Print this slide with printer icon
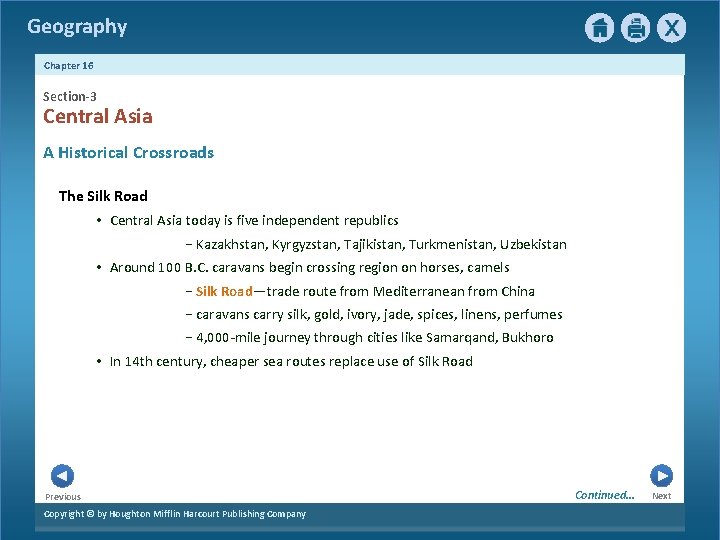The width and height of the screenshot is (720, 540). [636, 28]
